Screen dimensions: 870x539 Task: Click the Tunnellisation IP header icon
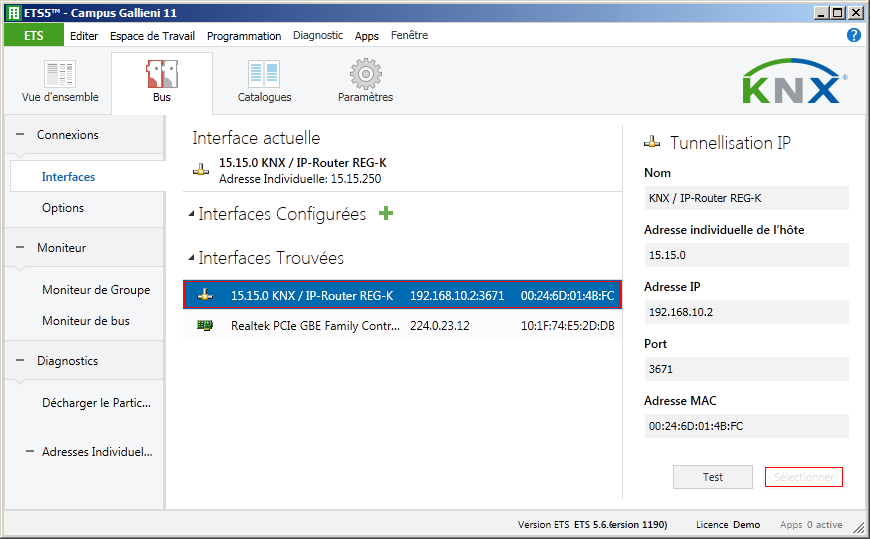(x=652, y=143)
